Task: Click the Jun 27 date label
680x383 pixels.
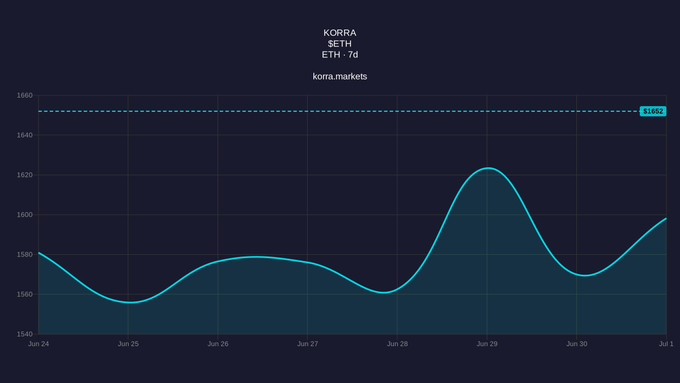Action: click(x=307, y=344)
